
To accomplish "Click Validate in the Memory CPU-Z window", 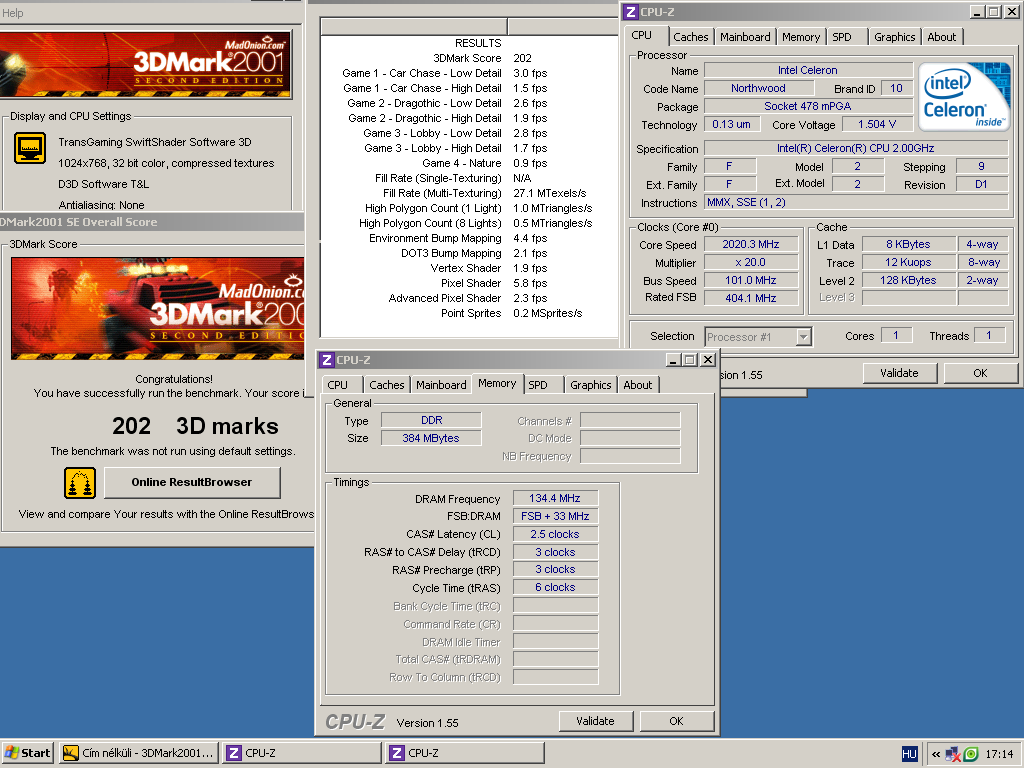I will [x=596, y=721].
